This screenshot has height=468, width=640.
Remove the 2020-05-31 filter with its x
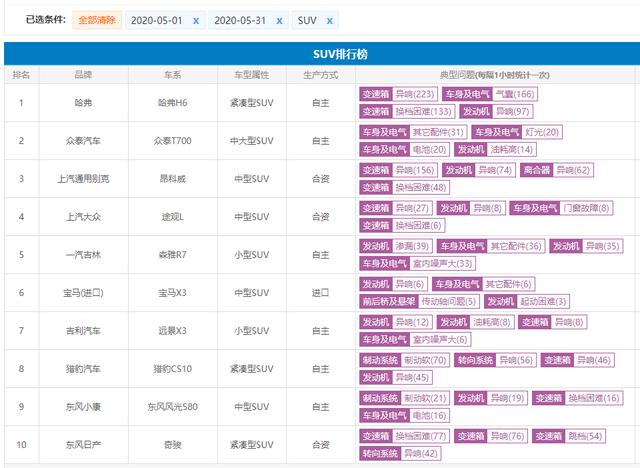[279, 21]
